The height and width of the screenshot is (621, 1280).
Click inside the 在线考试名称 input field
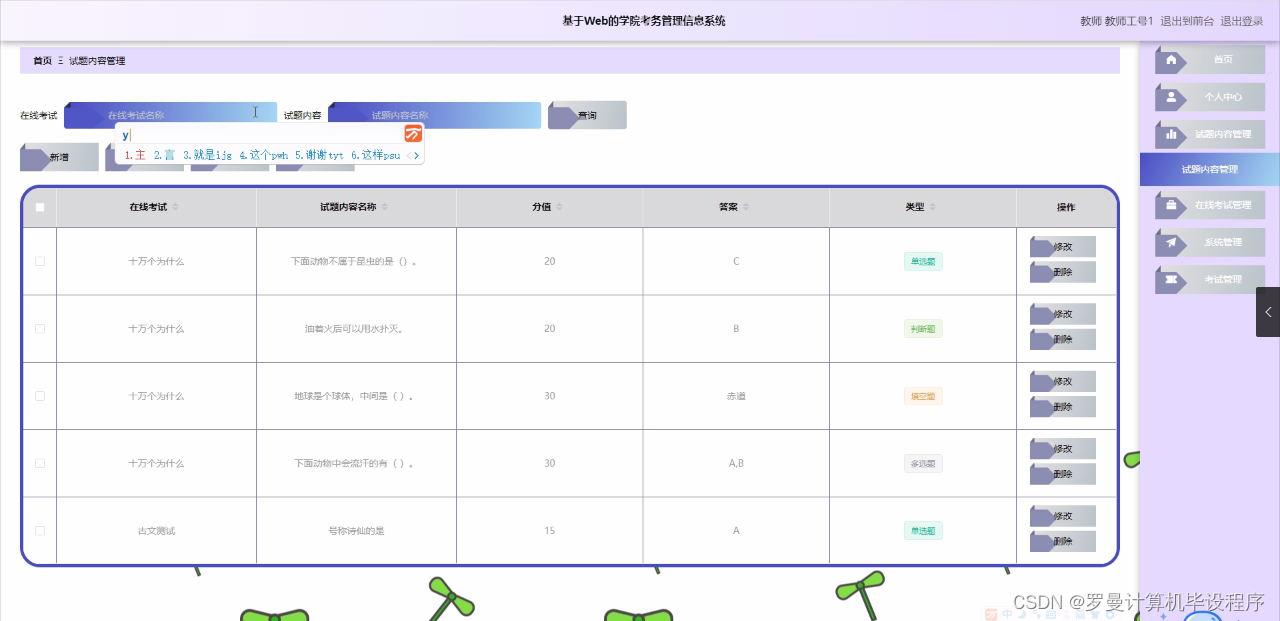point(170,115)
